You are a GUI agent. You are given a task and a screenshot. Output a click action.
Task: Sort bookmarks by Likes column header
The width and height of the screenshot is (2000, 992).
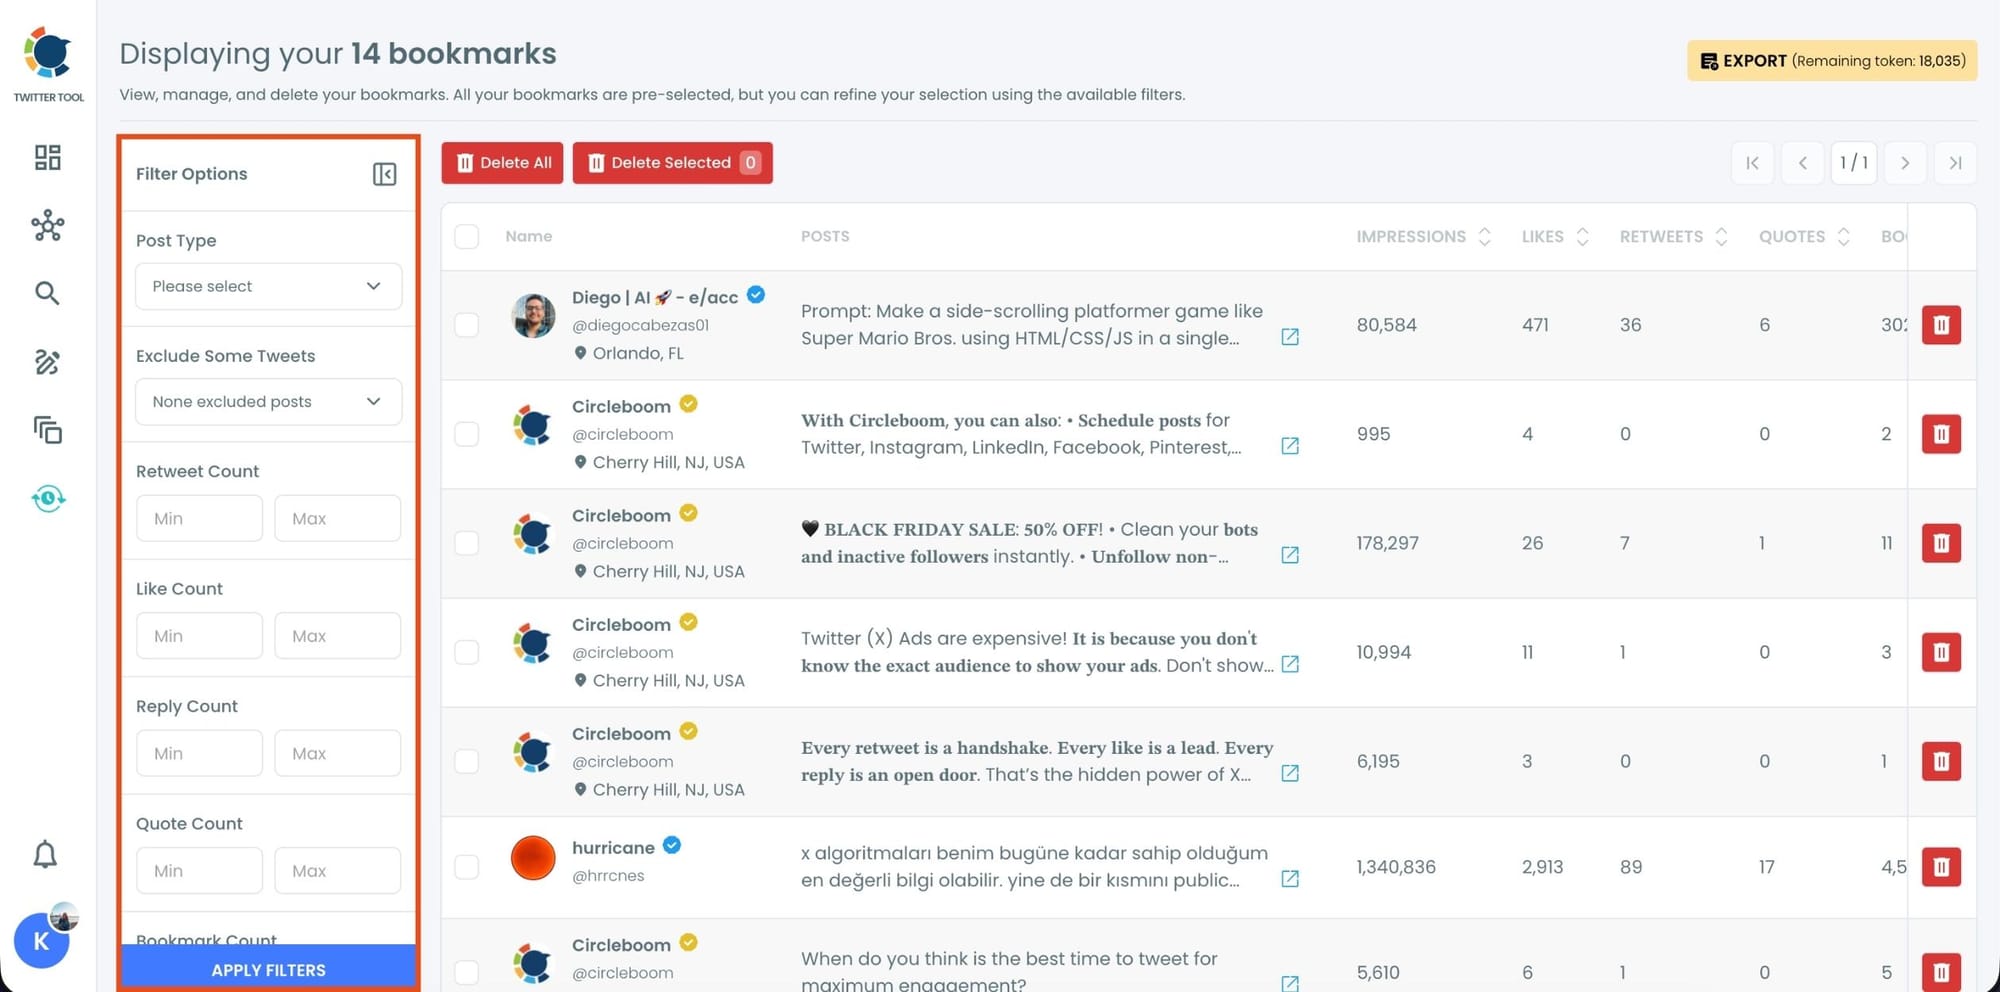pos(1554,237)
